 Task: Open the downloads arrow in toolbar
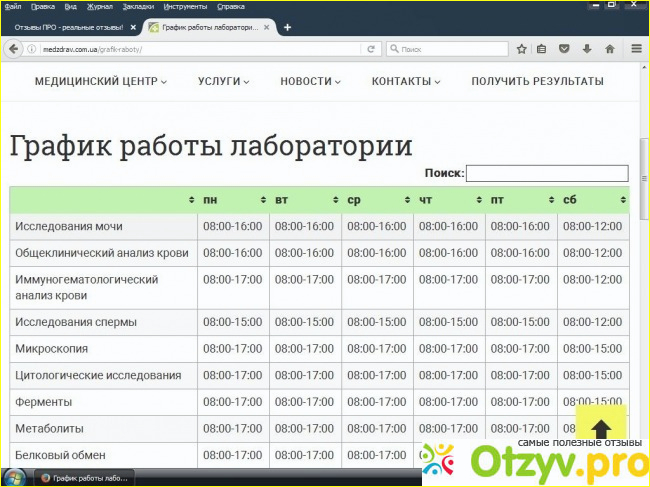tap(587, 48)
